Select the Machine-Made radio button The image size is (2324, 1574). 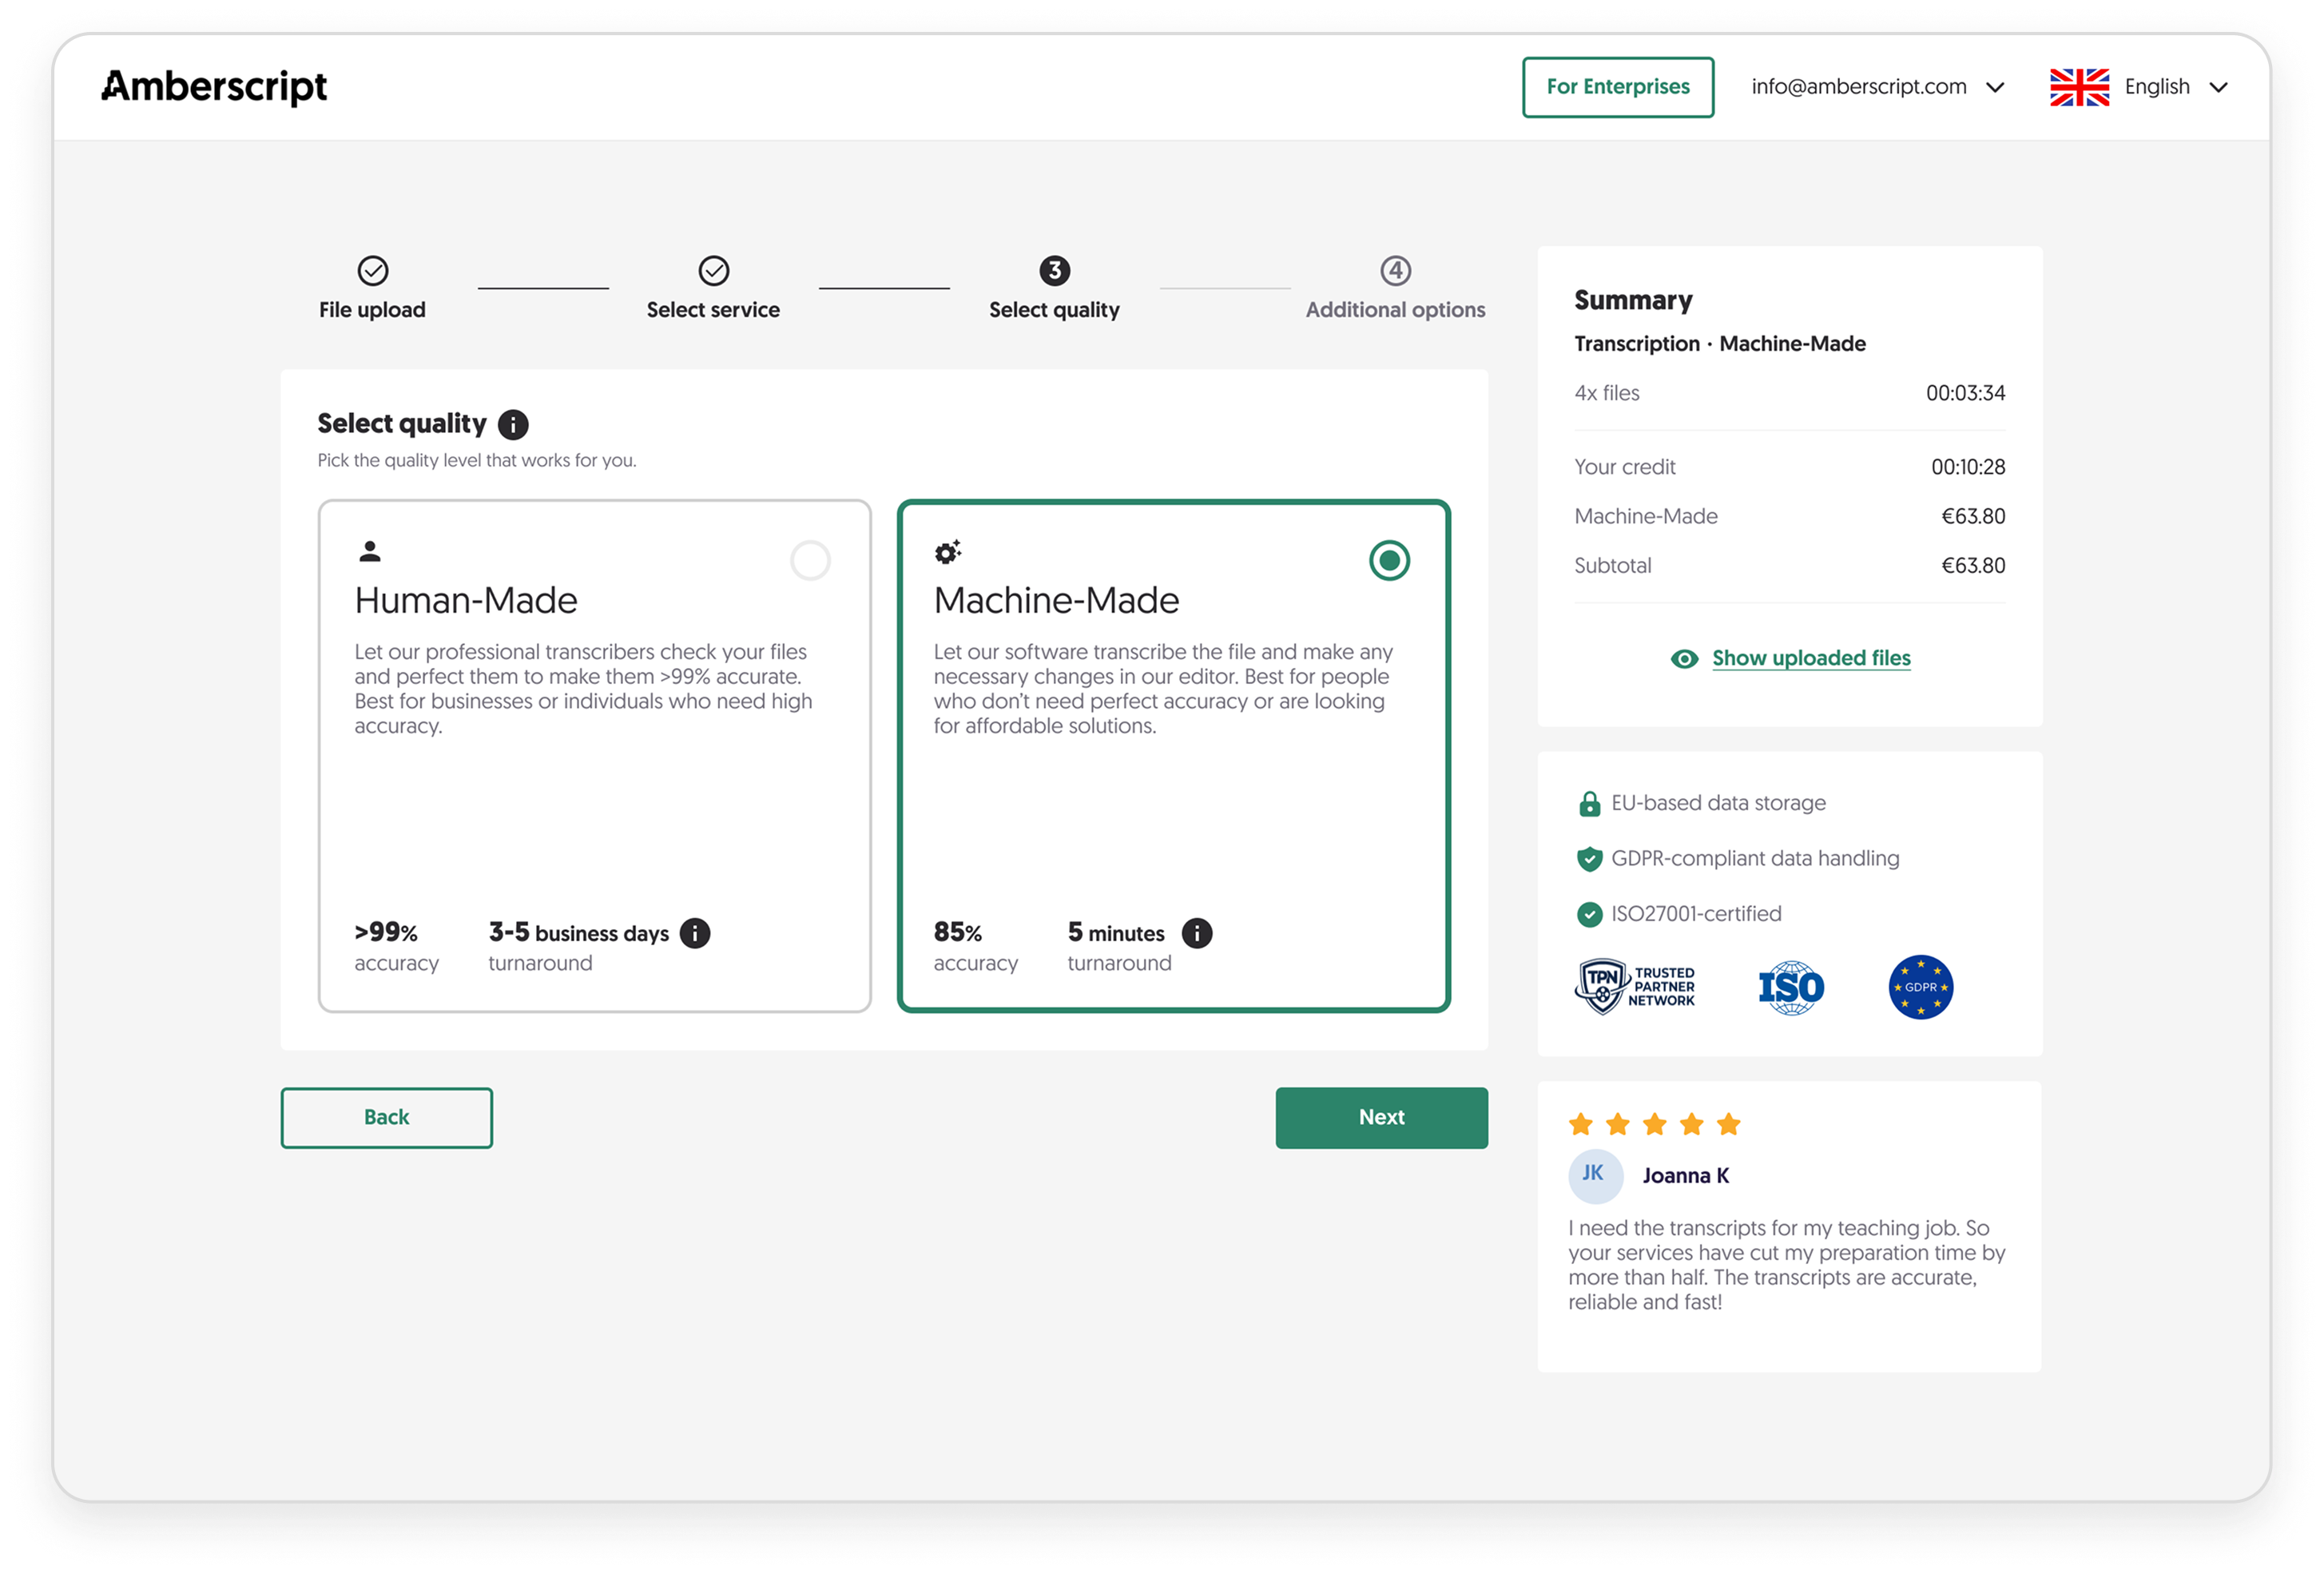tap(1389, 560)
